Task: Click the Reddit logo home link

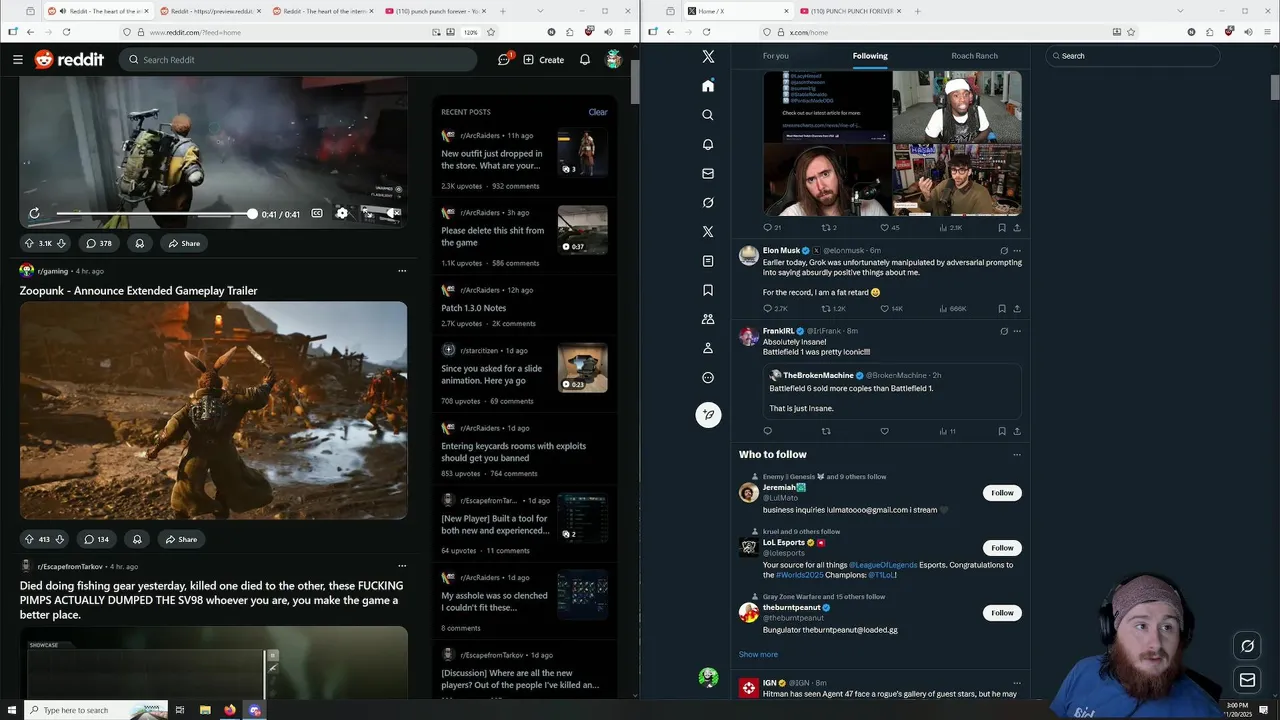Action: [69, 60]
